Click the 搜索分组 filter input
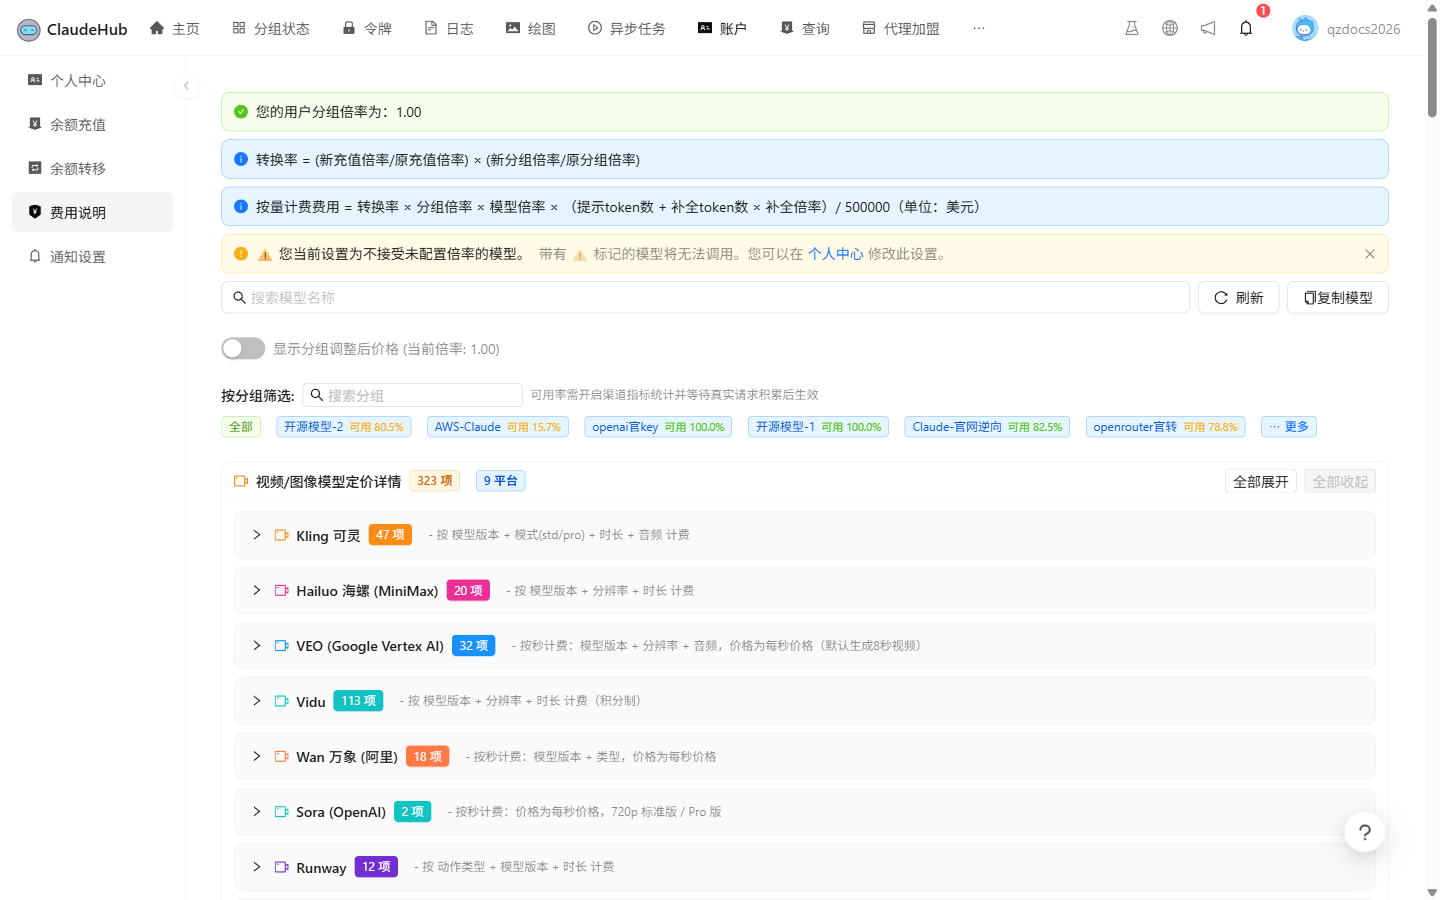The height and width of the screenshot is (900, 1440). (412, 395)
